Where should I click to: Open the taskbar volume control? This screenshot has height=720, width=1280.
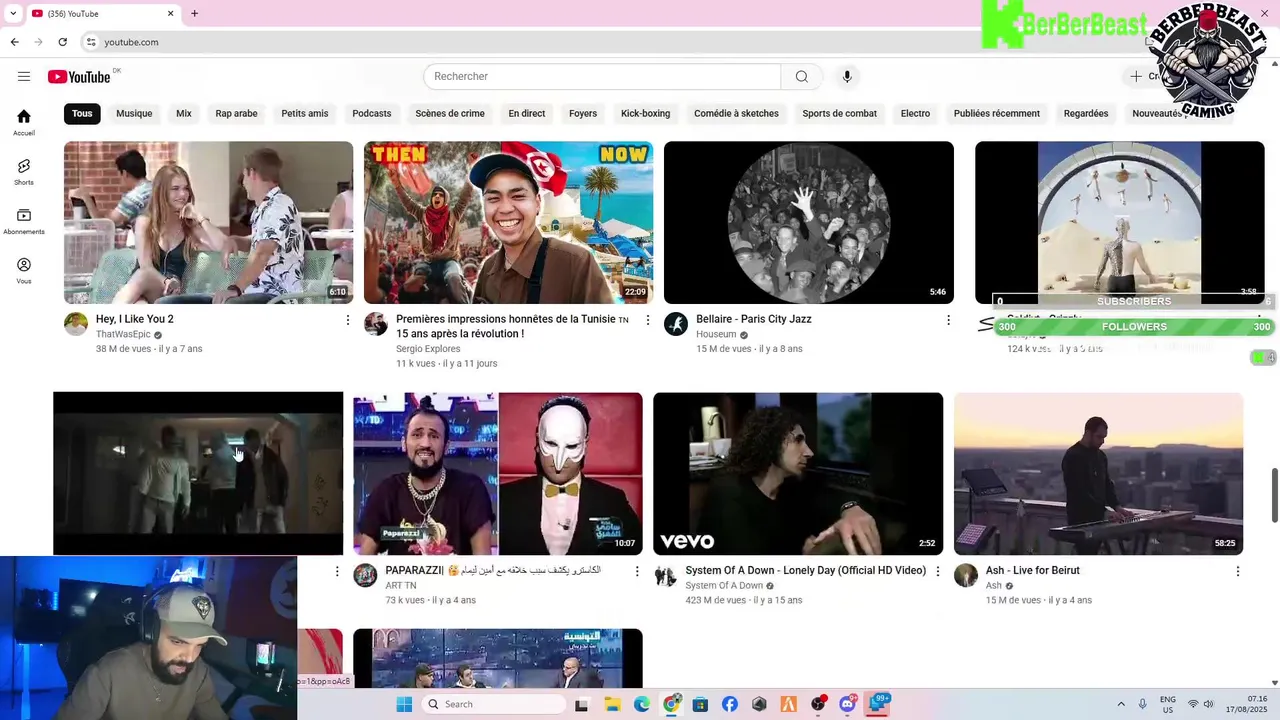(1209, 704)
